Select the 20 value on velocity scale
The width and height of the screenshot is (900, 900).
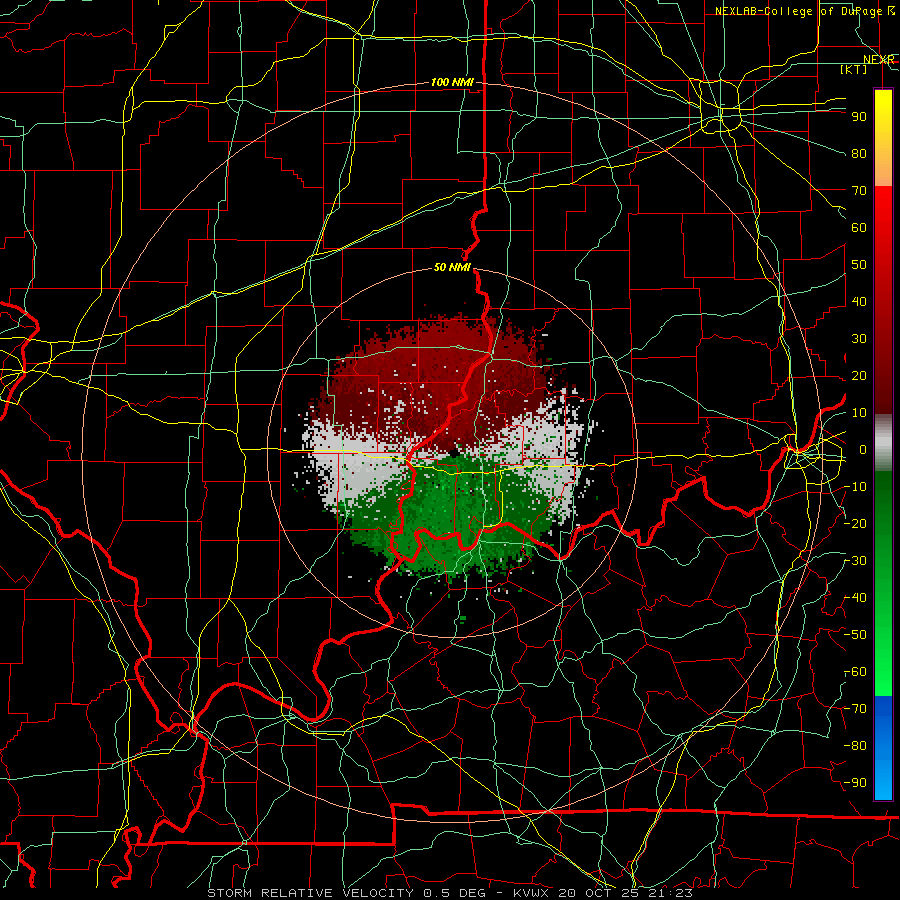click(x=859, y=375)
